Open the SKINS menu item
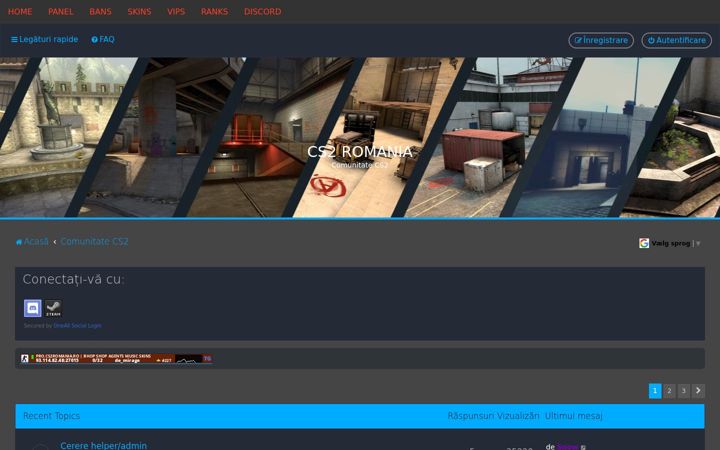 139,12
